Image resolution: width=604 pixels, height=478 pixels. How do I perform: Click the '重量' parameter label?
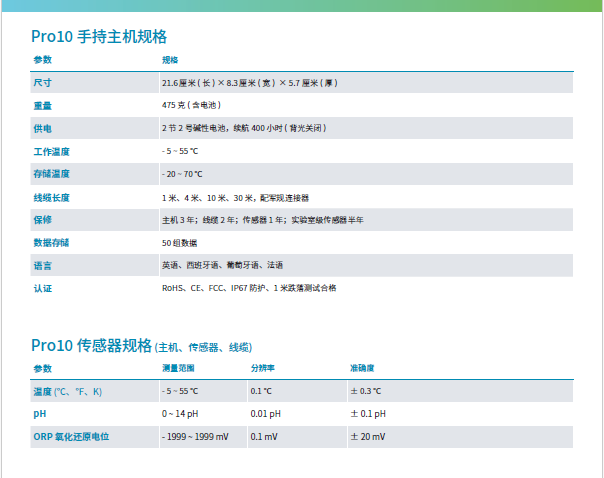coord(42,106)
